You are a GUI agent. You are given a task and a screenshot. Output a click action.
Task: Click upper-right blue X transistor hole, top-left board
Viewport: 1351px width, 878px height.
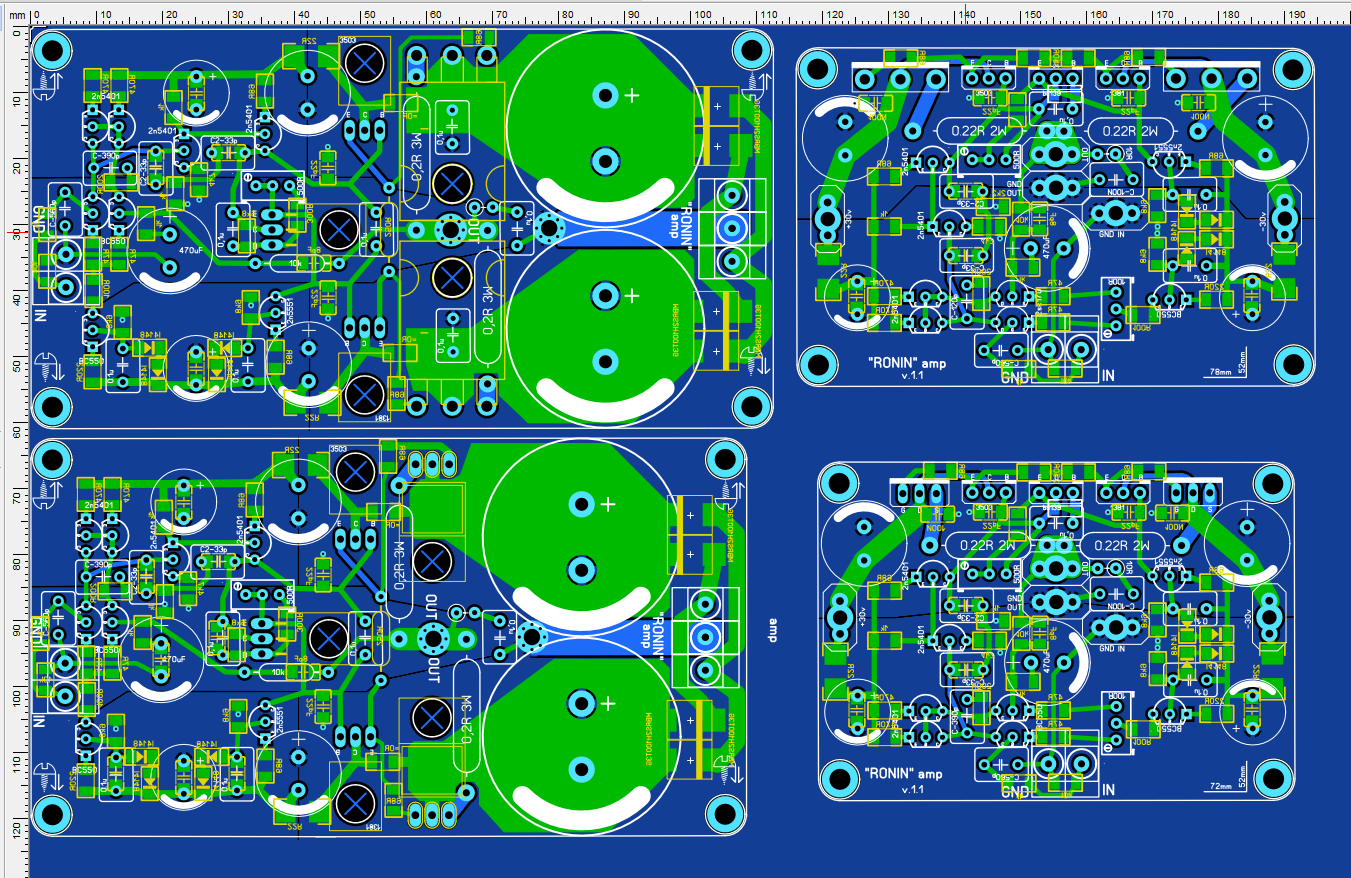(x=363, y=64)
